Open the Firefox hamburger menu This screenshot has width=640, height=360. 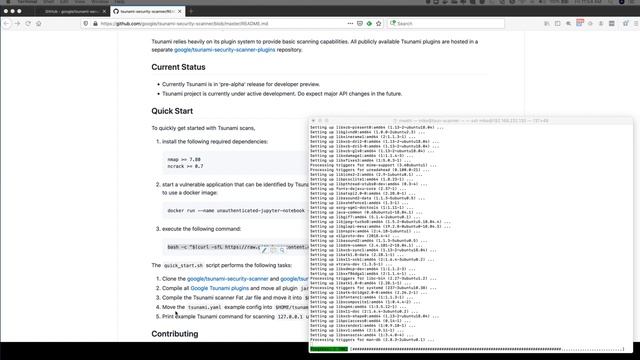tap(636, 24)
